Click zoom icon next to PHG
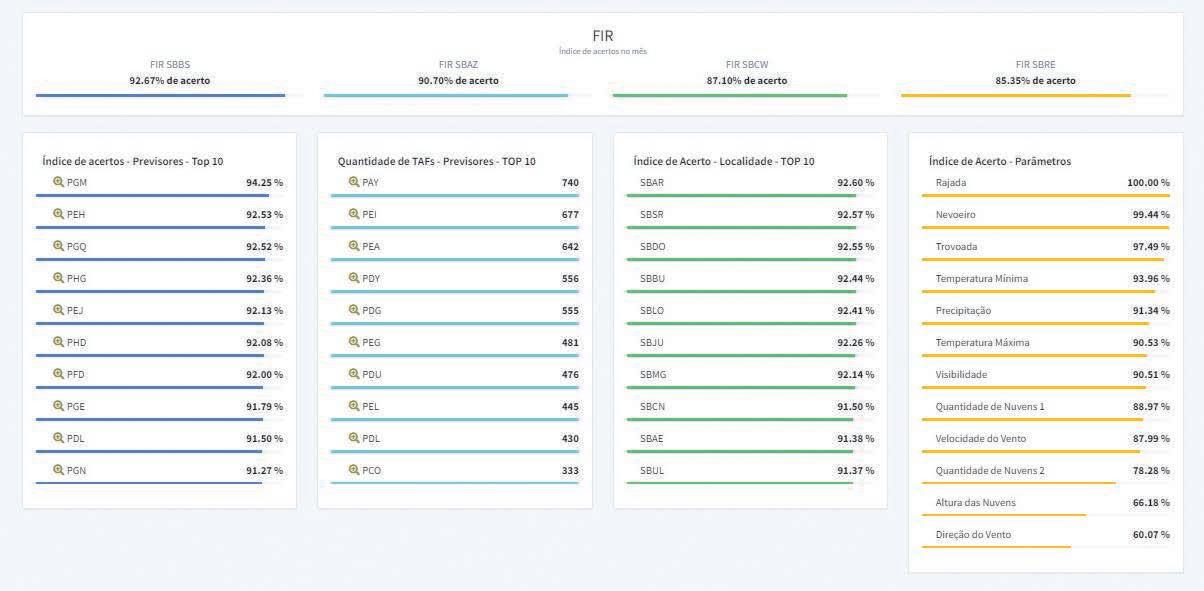Screen dimensions: 1204x591 point(58,279)
